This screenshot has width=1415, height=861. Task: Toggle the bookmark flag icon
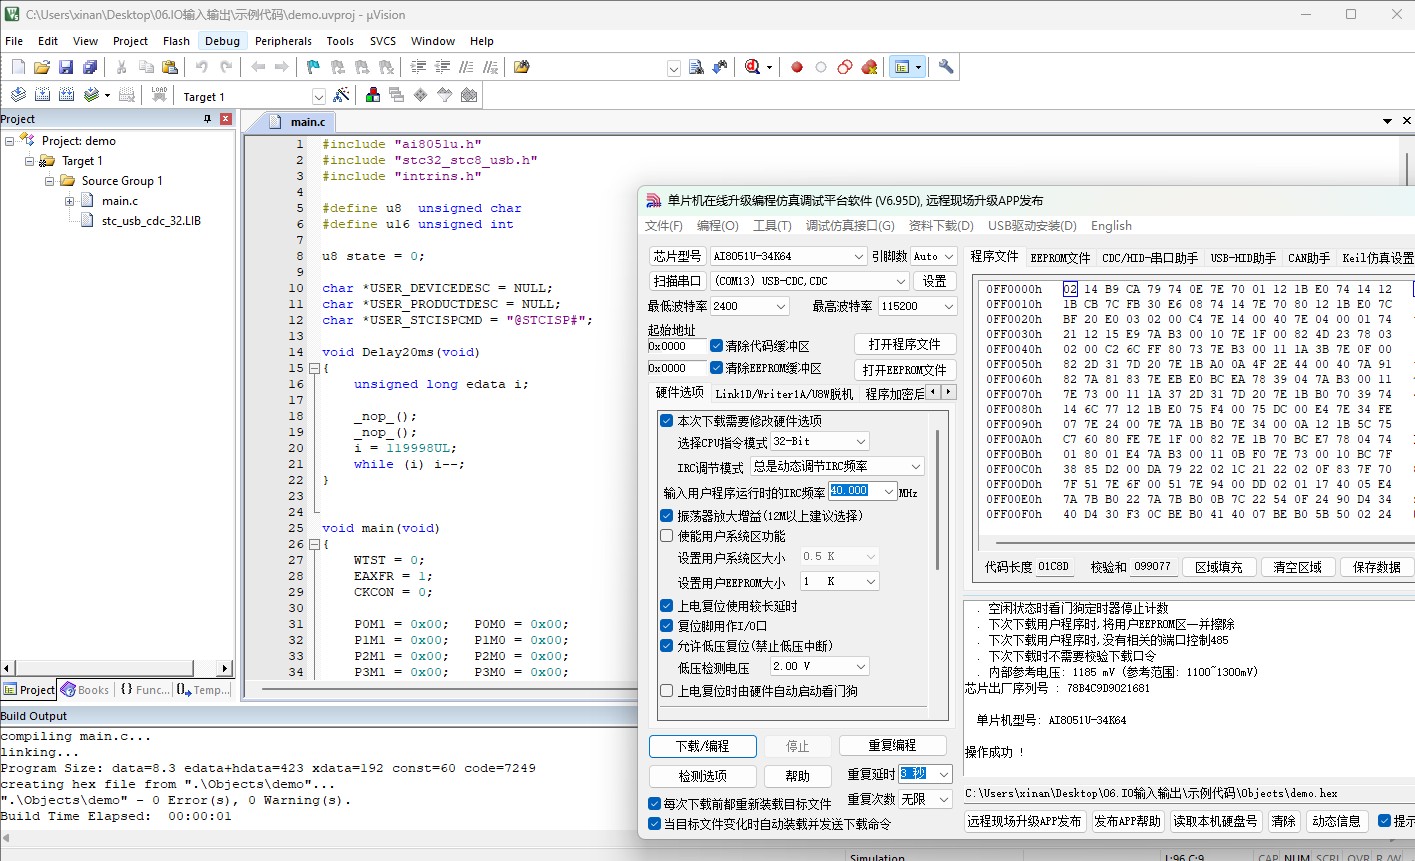pyautogui.click(x=313, y=67)
